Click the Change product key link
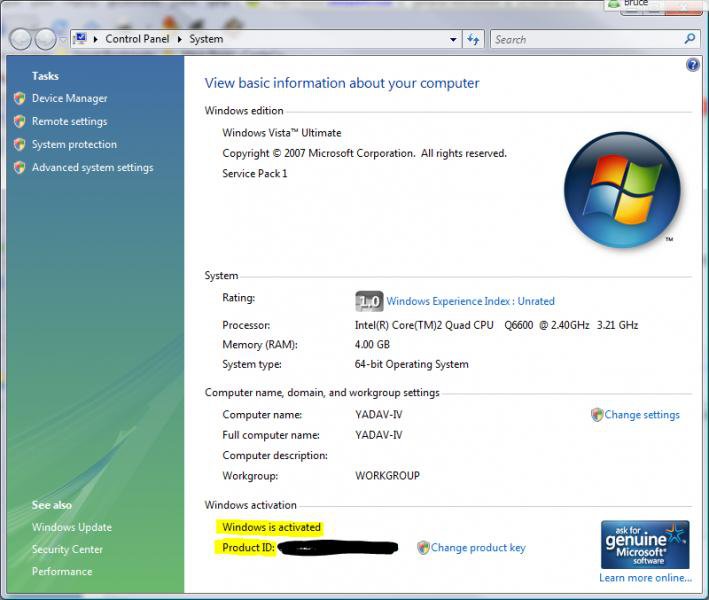Viewport: 709px width, 600px height. click(478, 548)
